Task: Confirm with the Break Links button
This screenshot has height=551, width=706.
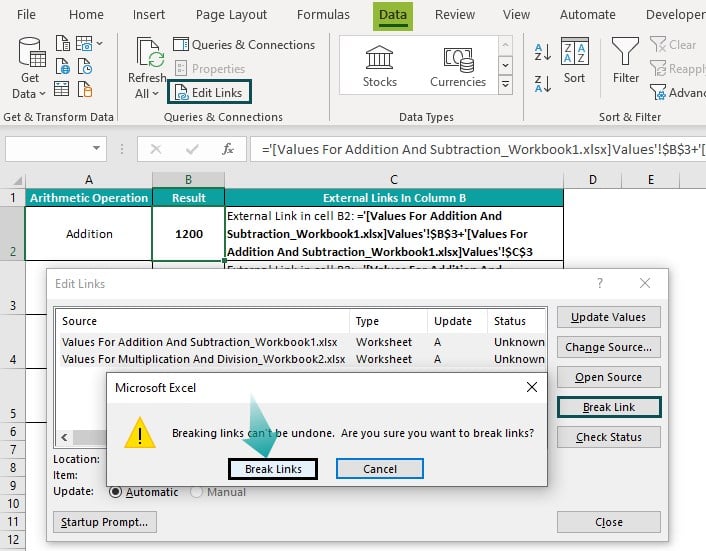Action: pos(273,469)
